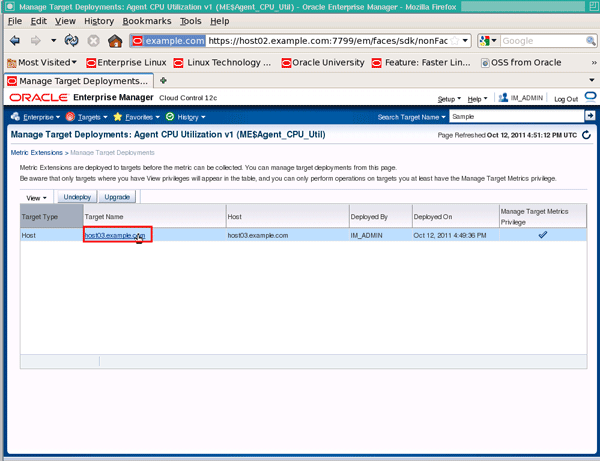Image resolution: width=600 pixels, height=461 pixels.
Task: Click the Google search input field
Action: tap(543, 41)
